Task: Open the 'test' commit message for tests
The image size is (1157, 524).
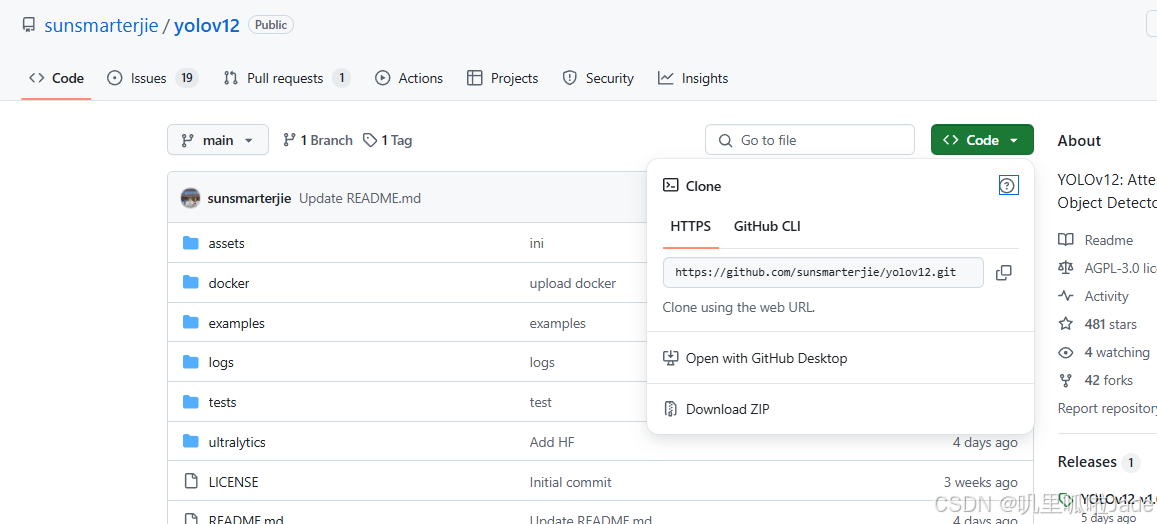Action: pyautogui.click(x=540, y=403)
